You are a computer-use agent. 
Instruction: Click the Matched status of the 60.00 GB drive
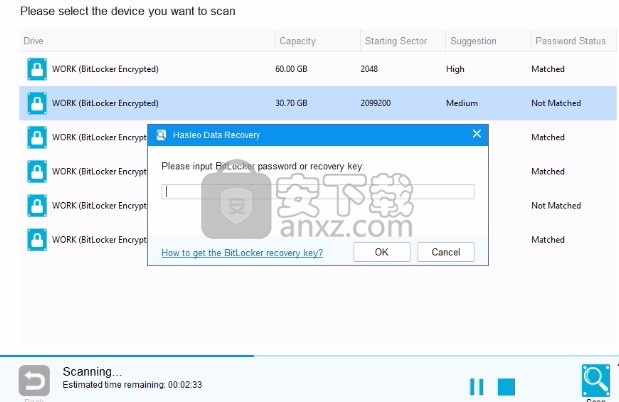[x=548, y=69]
